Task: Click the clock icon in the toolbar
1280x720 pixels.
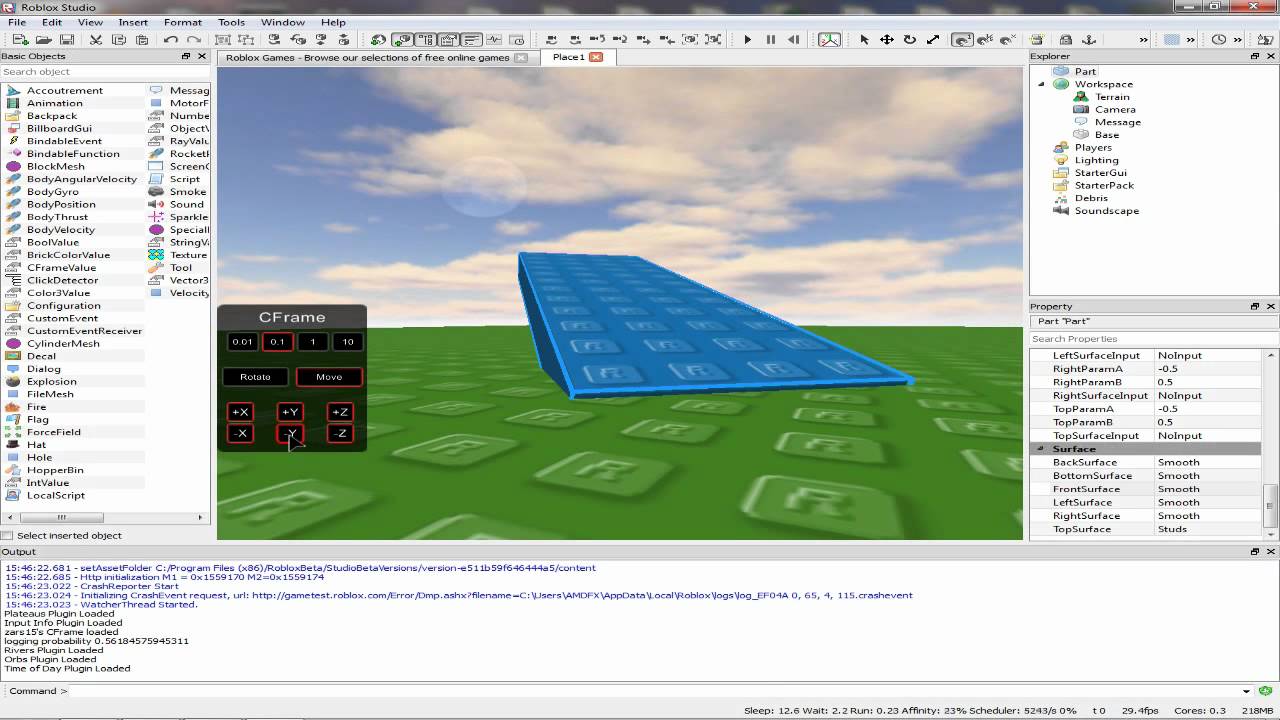Action: click(x=1218, y=40)
